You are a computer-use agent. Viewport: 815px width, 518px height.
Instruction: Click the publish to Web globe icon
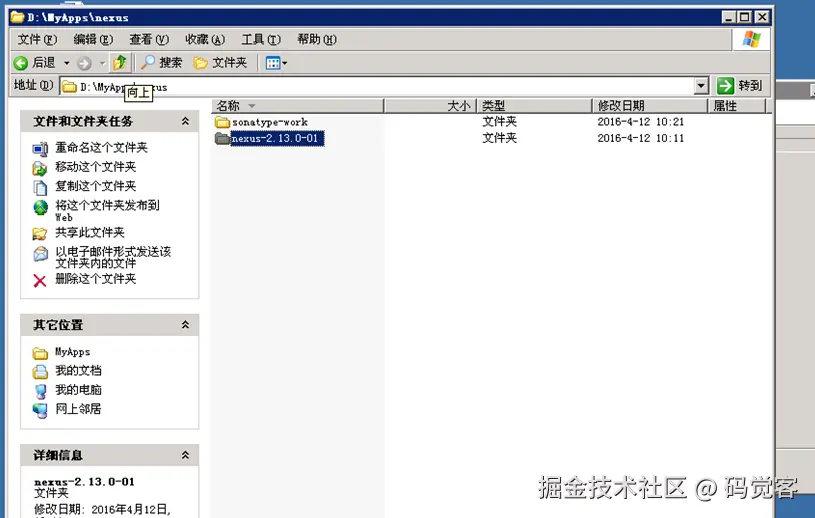(41, 207)
